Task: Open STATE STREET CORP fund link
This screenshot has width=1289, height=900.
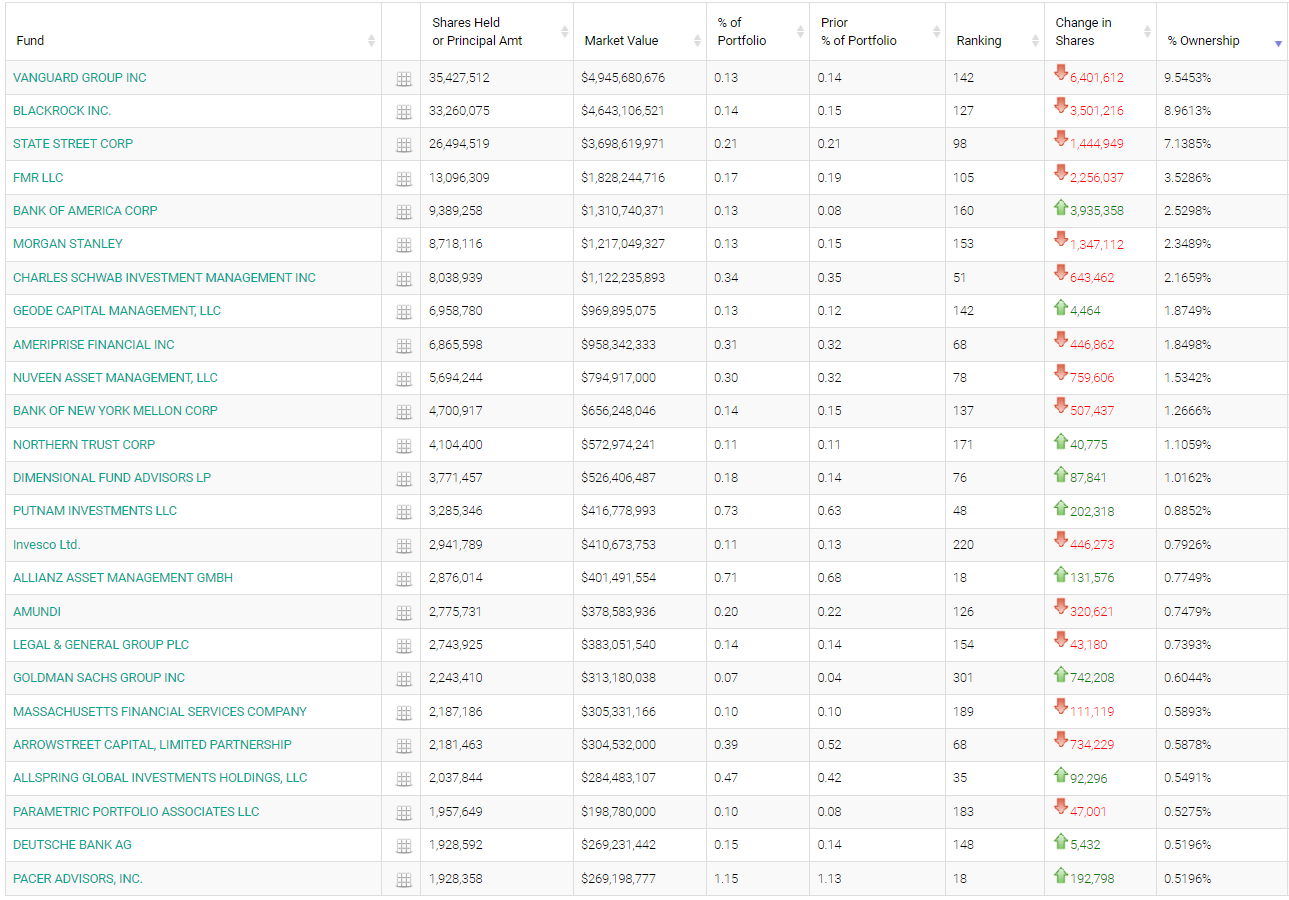Action: tap(73, 144)
